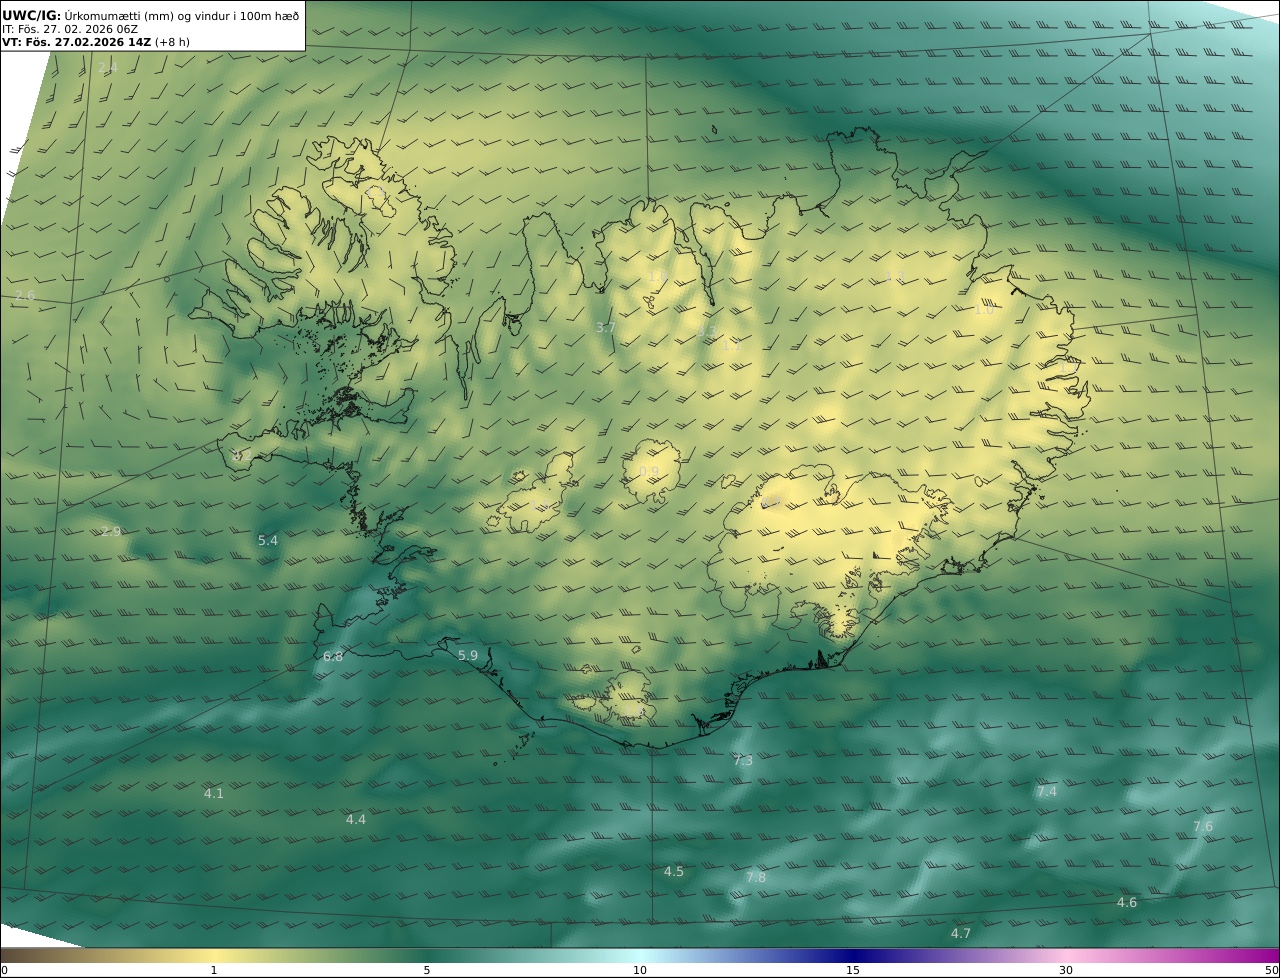Click the 7.6 value label on the map
The width and height of the screenshot is (1280, 978).
(x=1203, y=827)
